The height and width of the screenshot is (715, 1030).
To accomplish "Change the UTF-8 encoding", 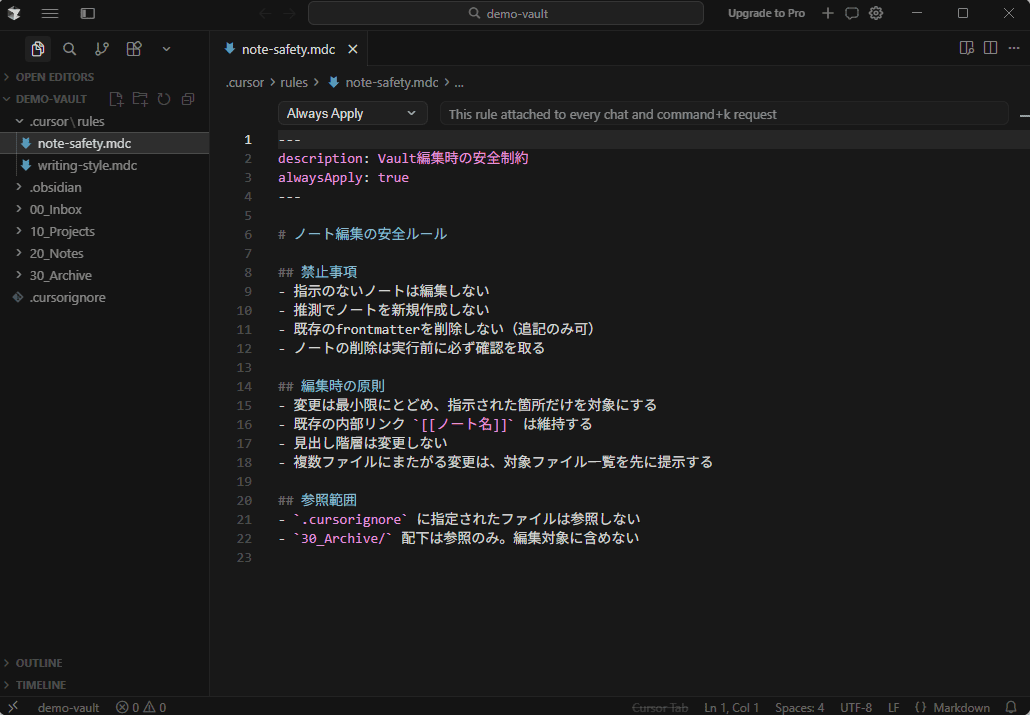I will (855, 707).
